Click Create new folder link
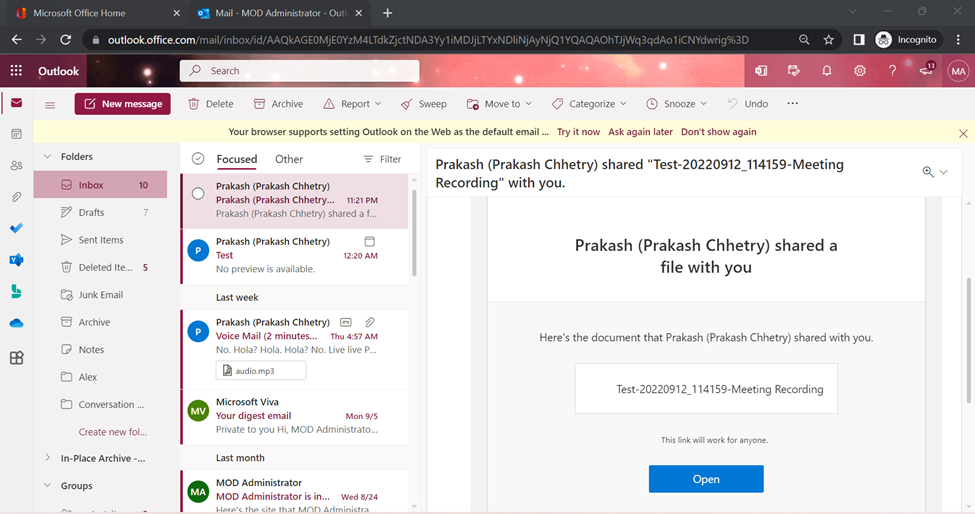The image size is (975, 514). pyautogui.click(x=113, y=431)
